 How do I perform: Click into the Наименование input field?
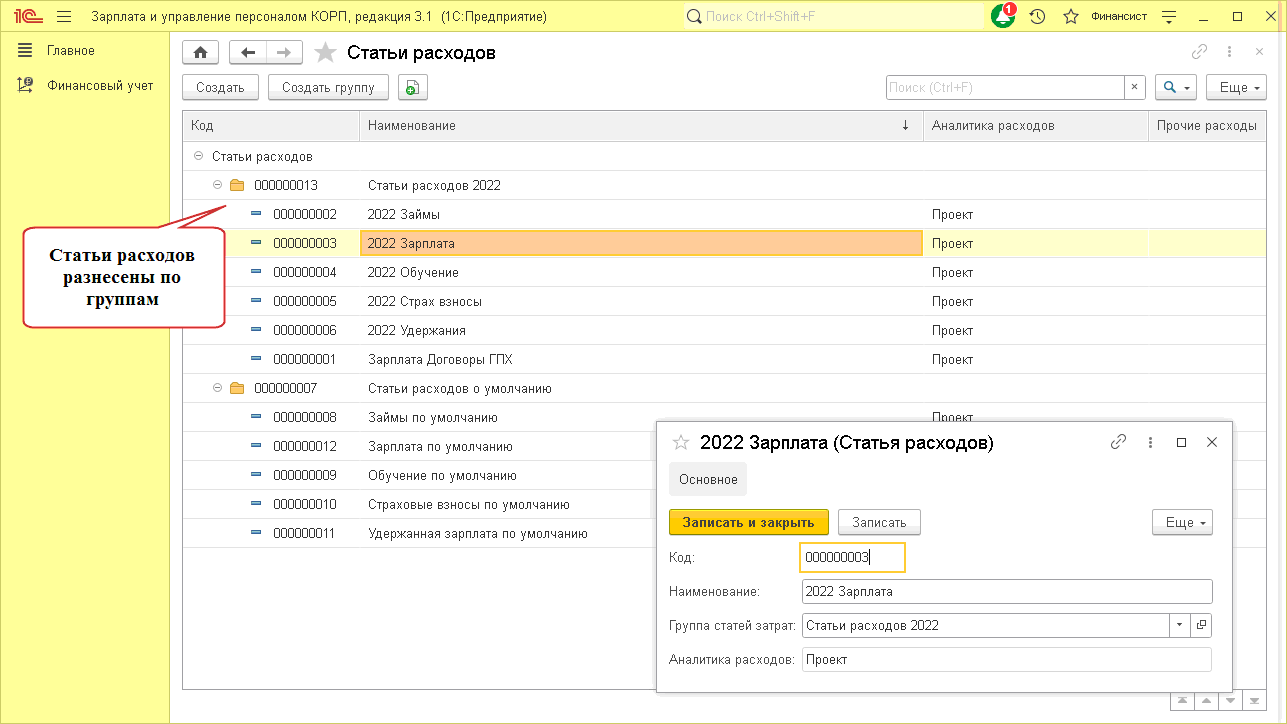(1006, 591)
